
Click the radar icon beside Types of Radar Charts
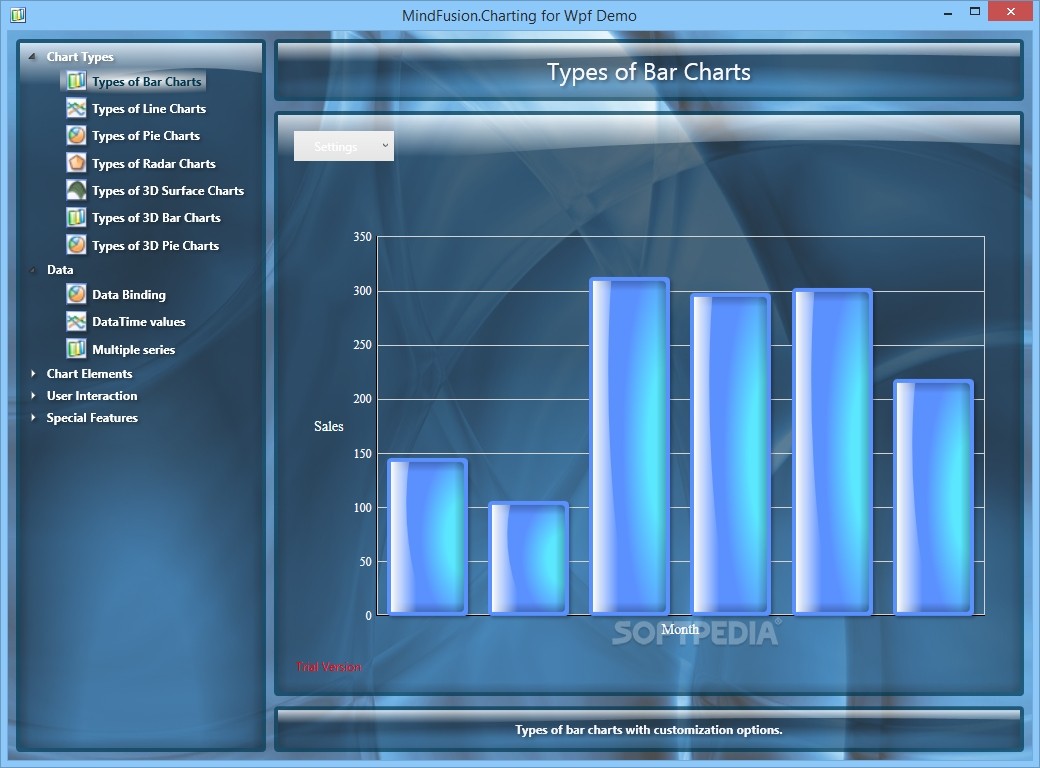tap(76, 163)
